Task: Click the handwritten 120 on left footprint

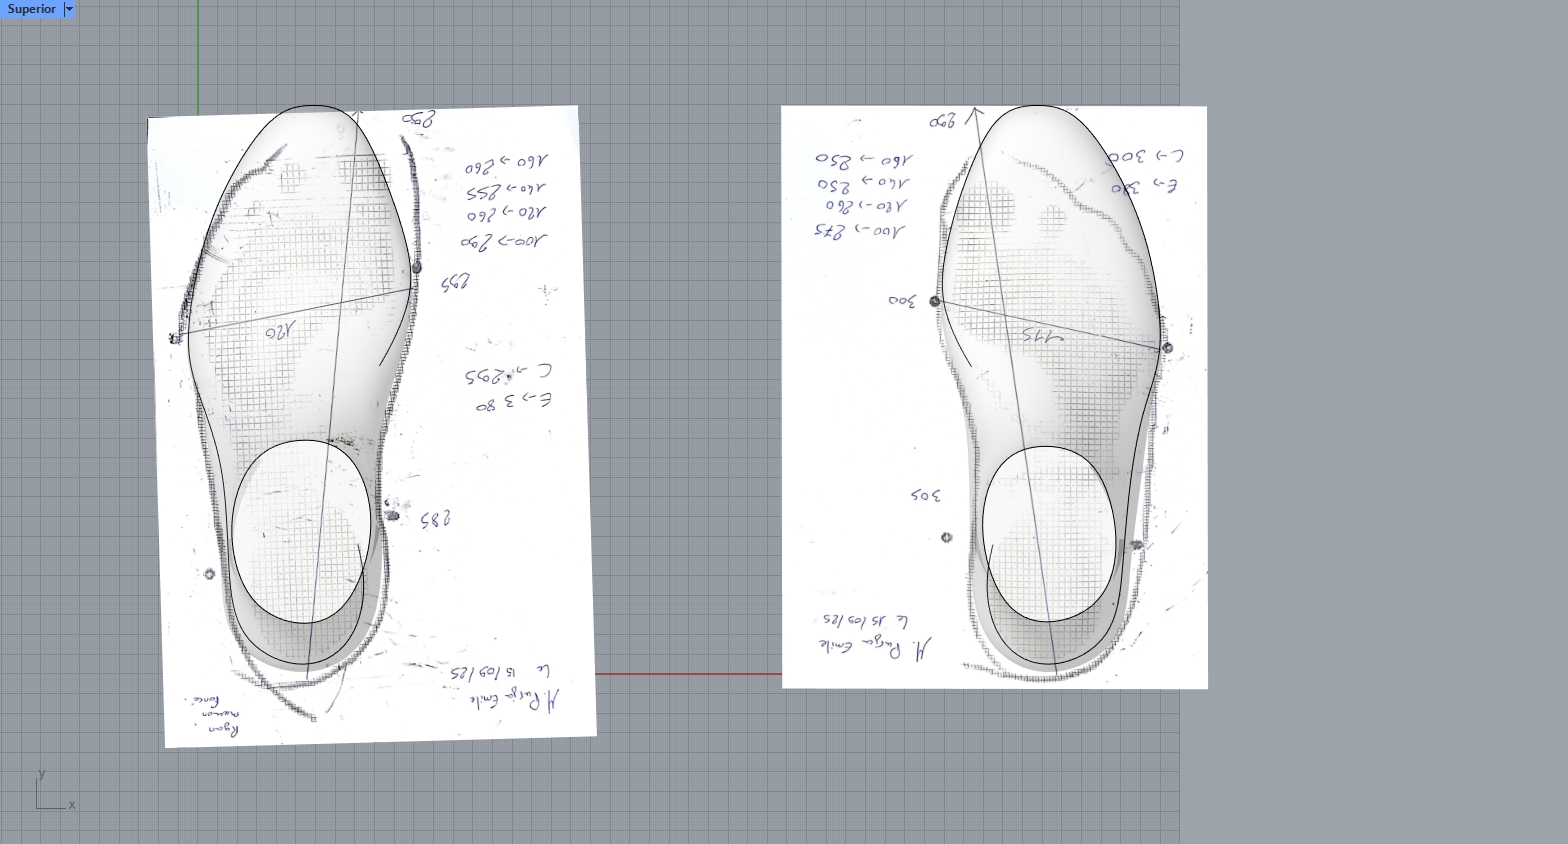Action: [283, 330]
